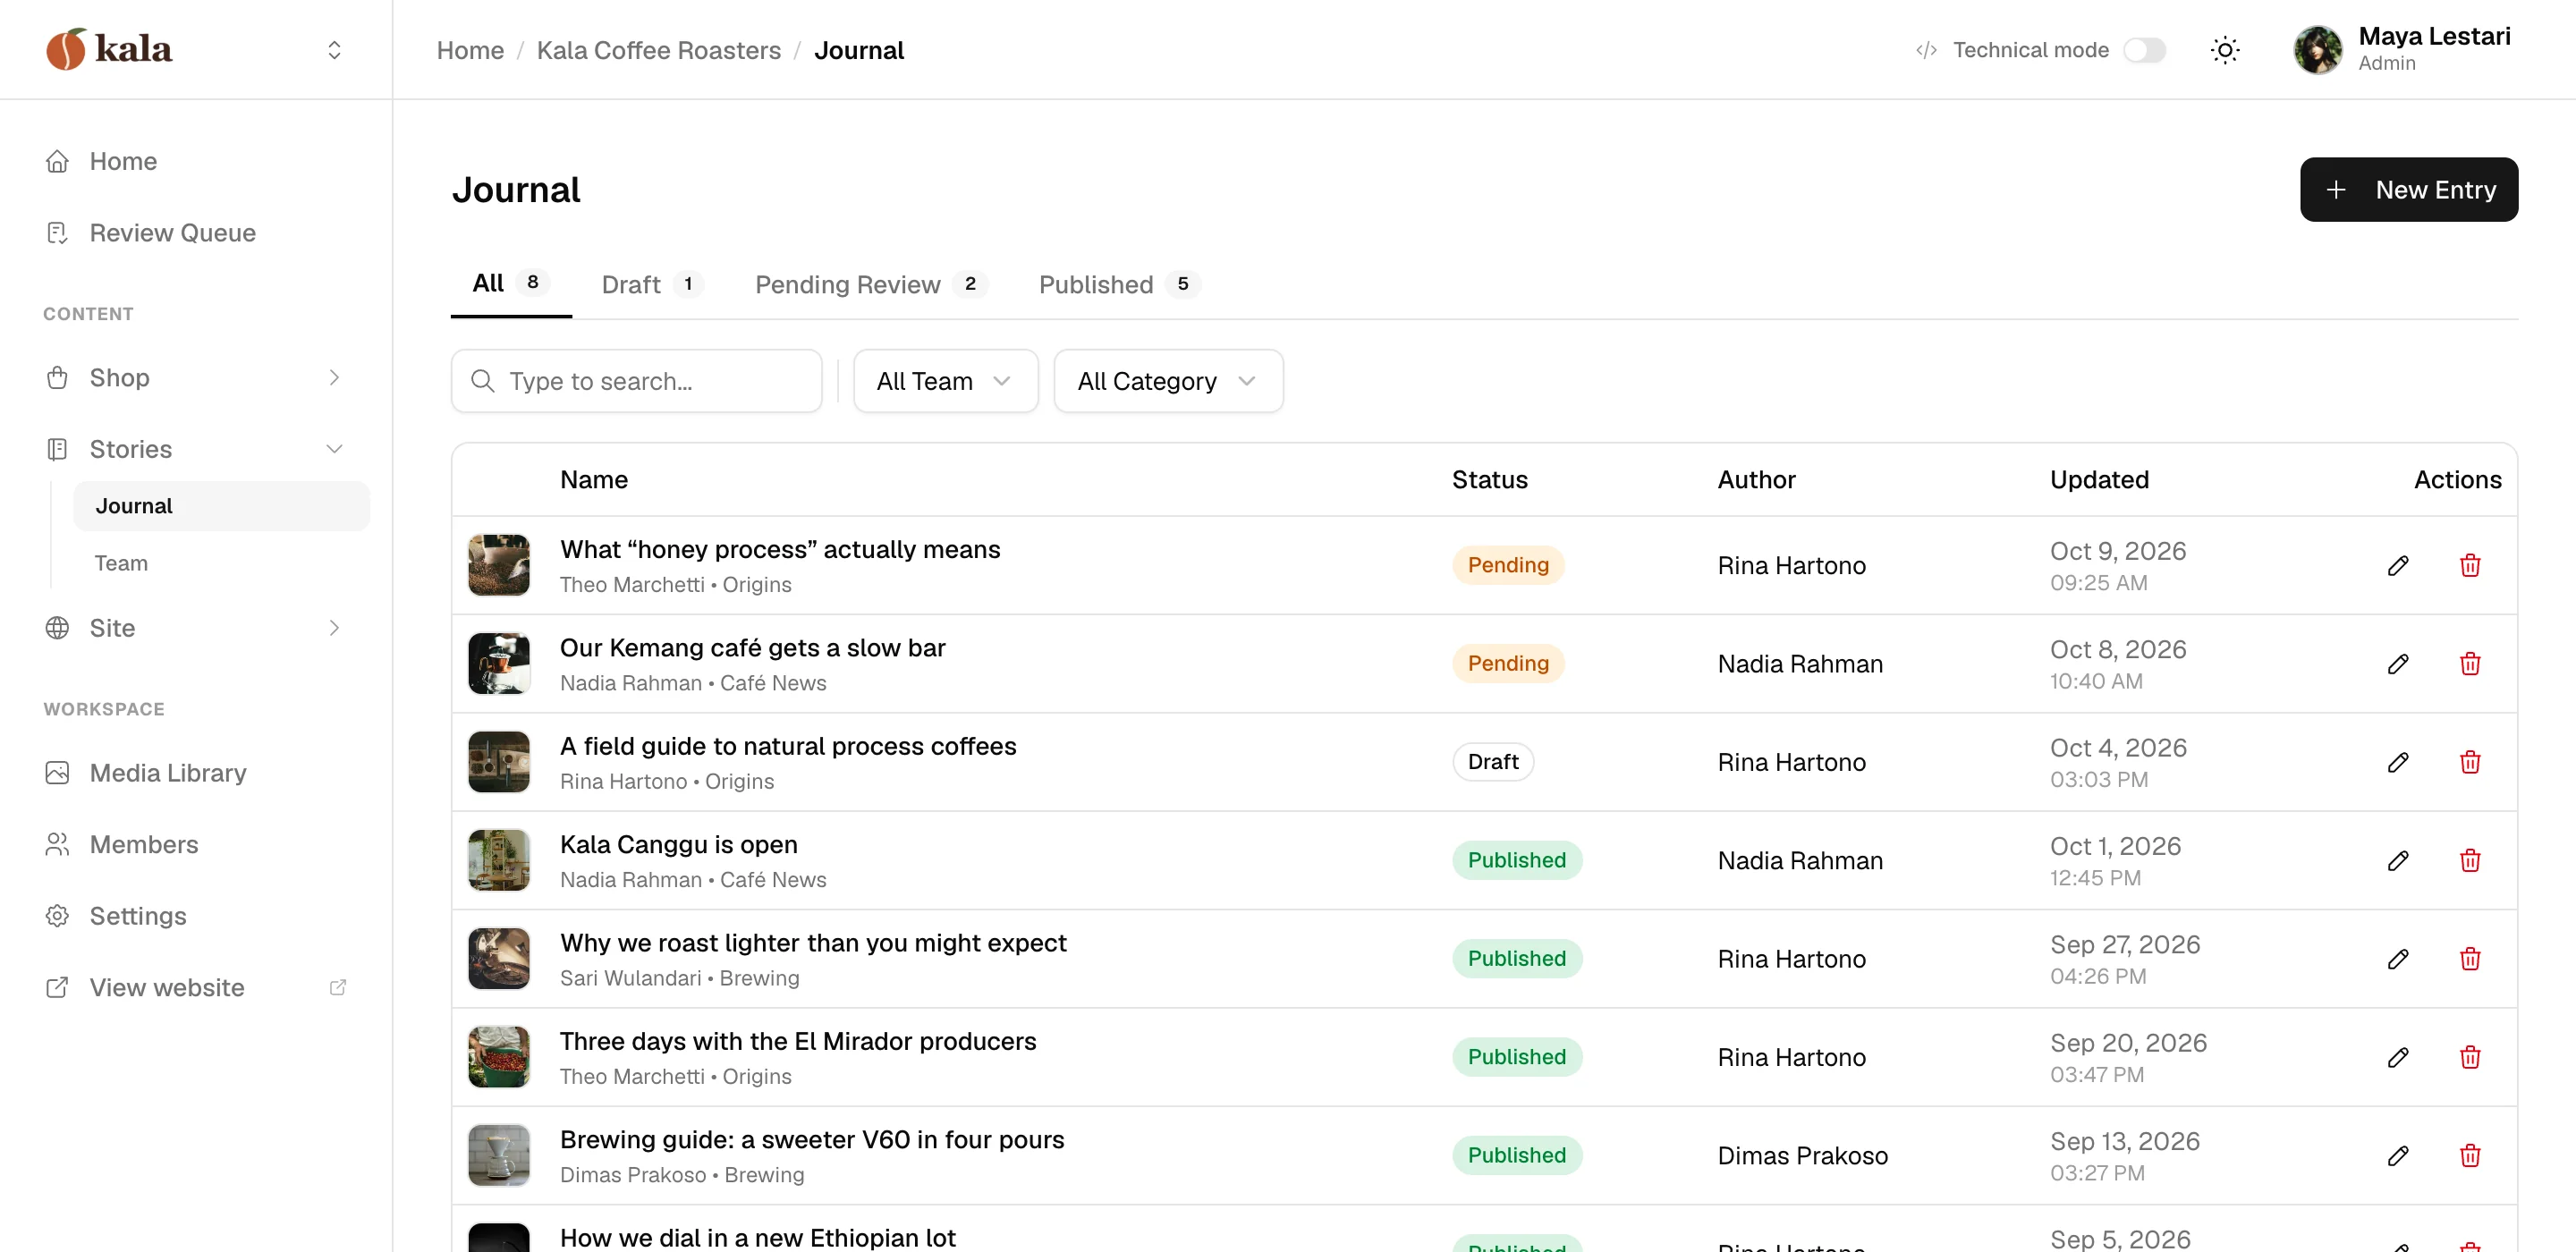Edit the natural process coffees draft
The image size is (2576, 1252).
coord(2397,762)
